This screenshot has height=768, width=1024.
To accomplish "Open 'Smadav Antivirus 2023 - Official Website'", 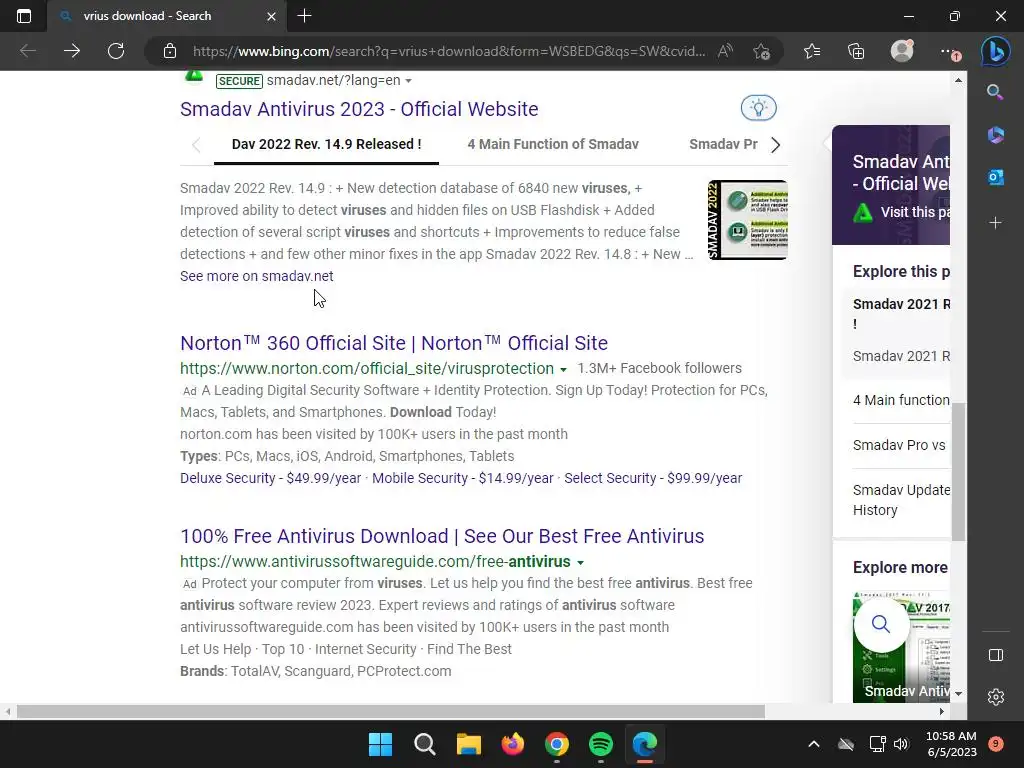I will [359, 109].
